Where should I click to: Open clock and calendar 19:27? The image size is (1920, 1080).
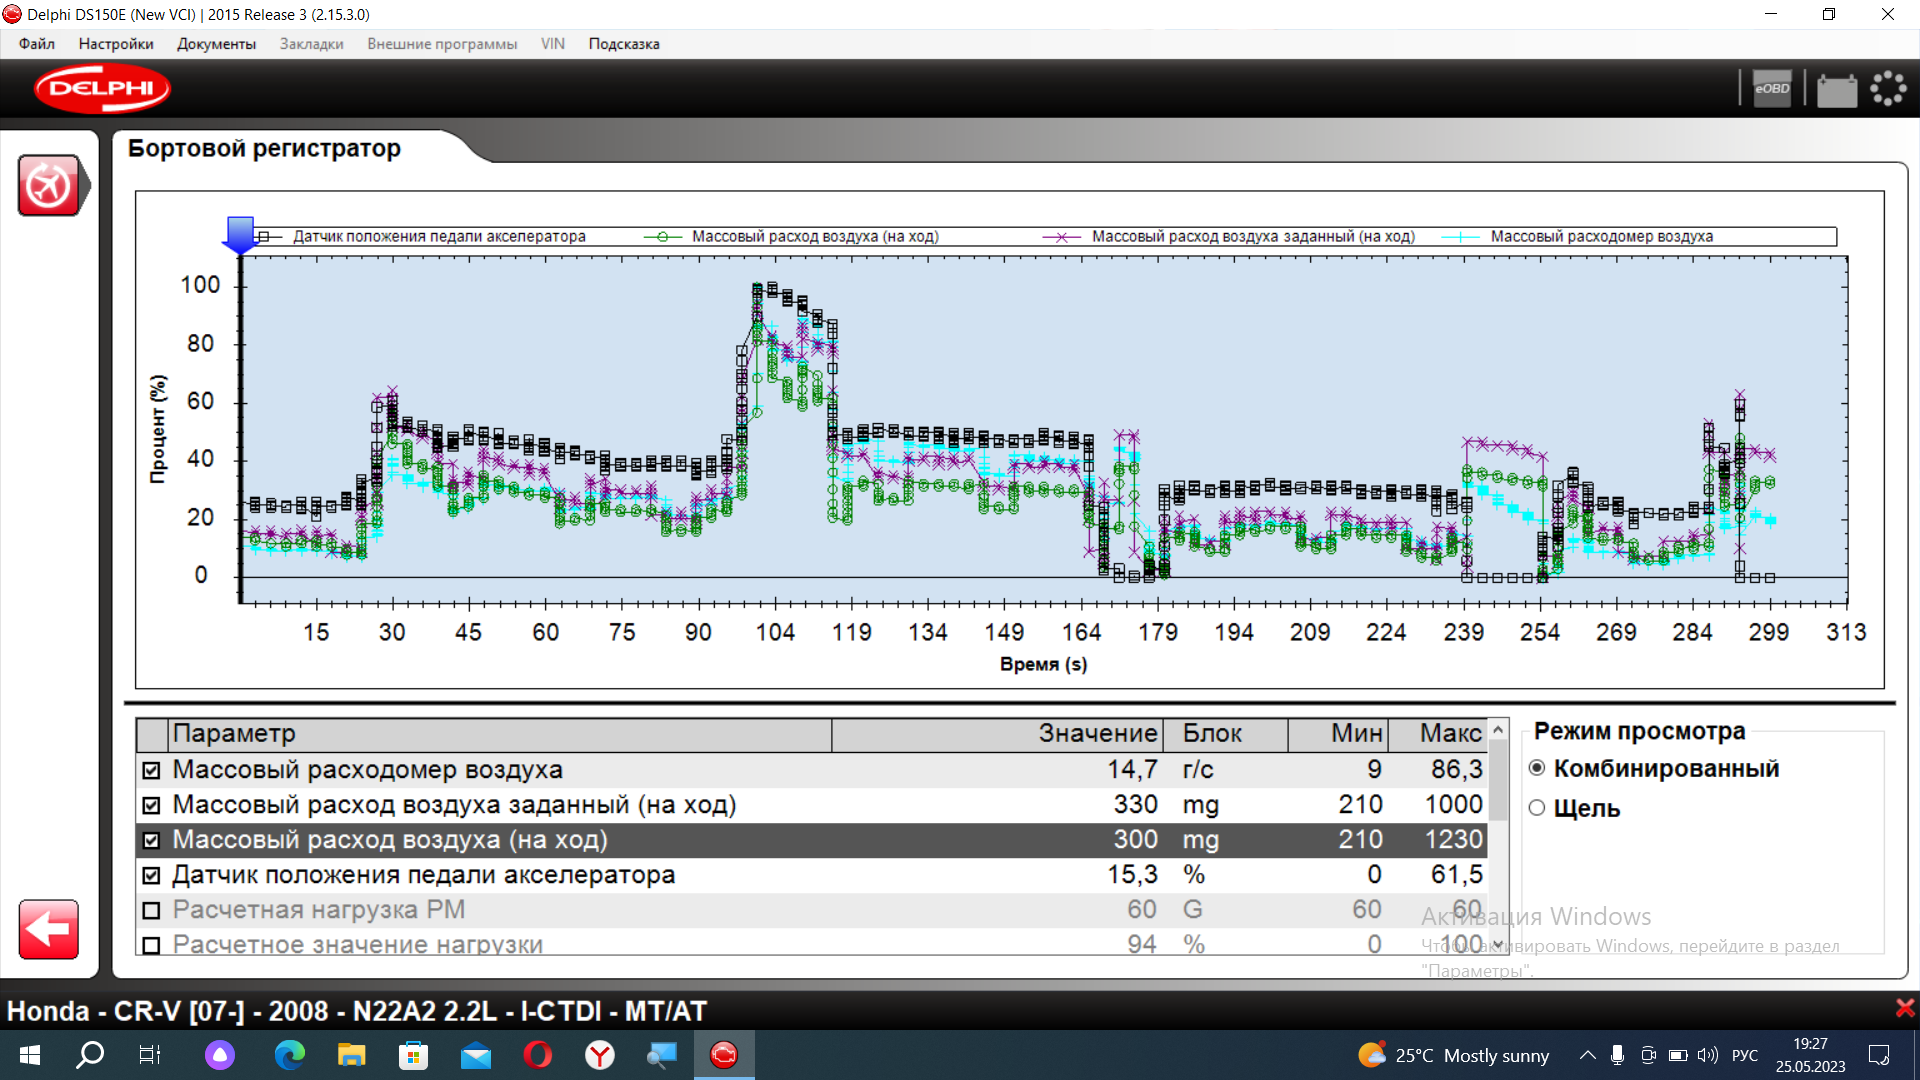(x=1810, y=1055)
